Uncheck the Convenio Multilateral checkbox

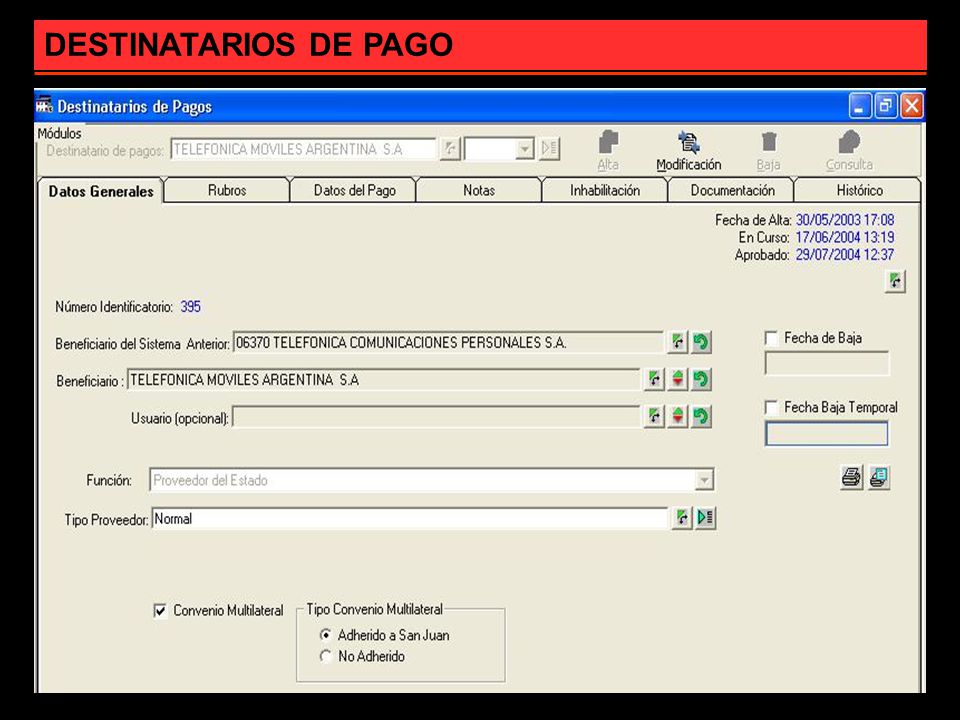[160, 611]
